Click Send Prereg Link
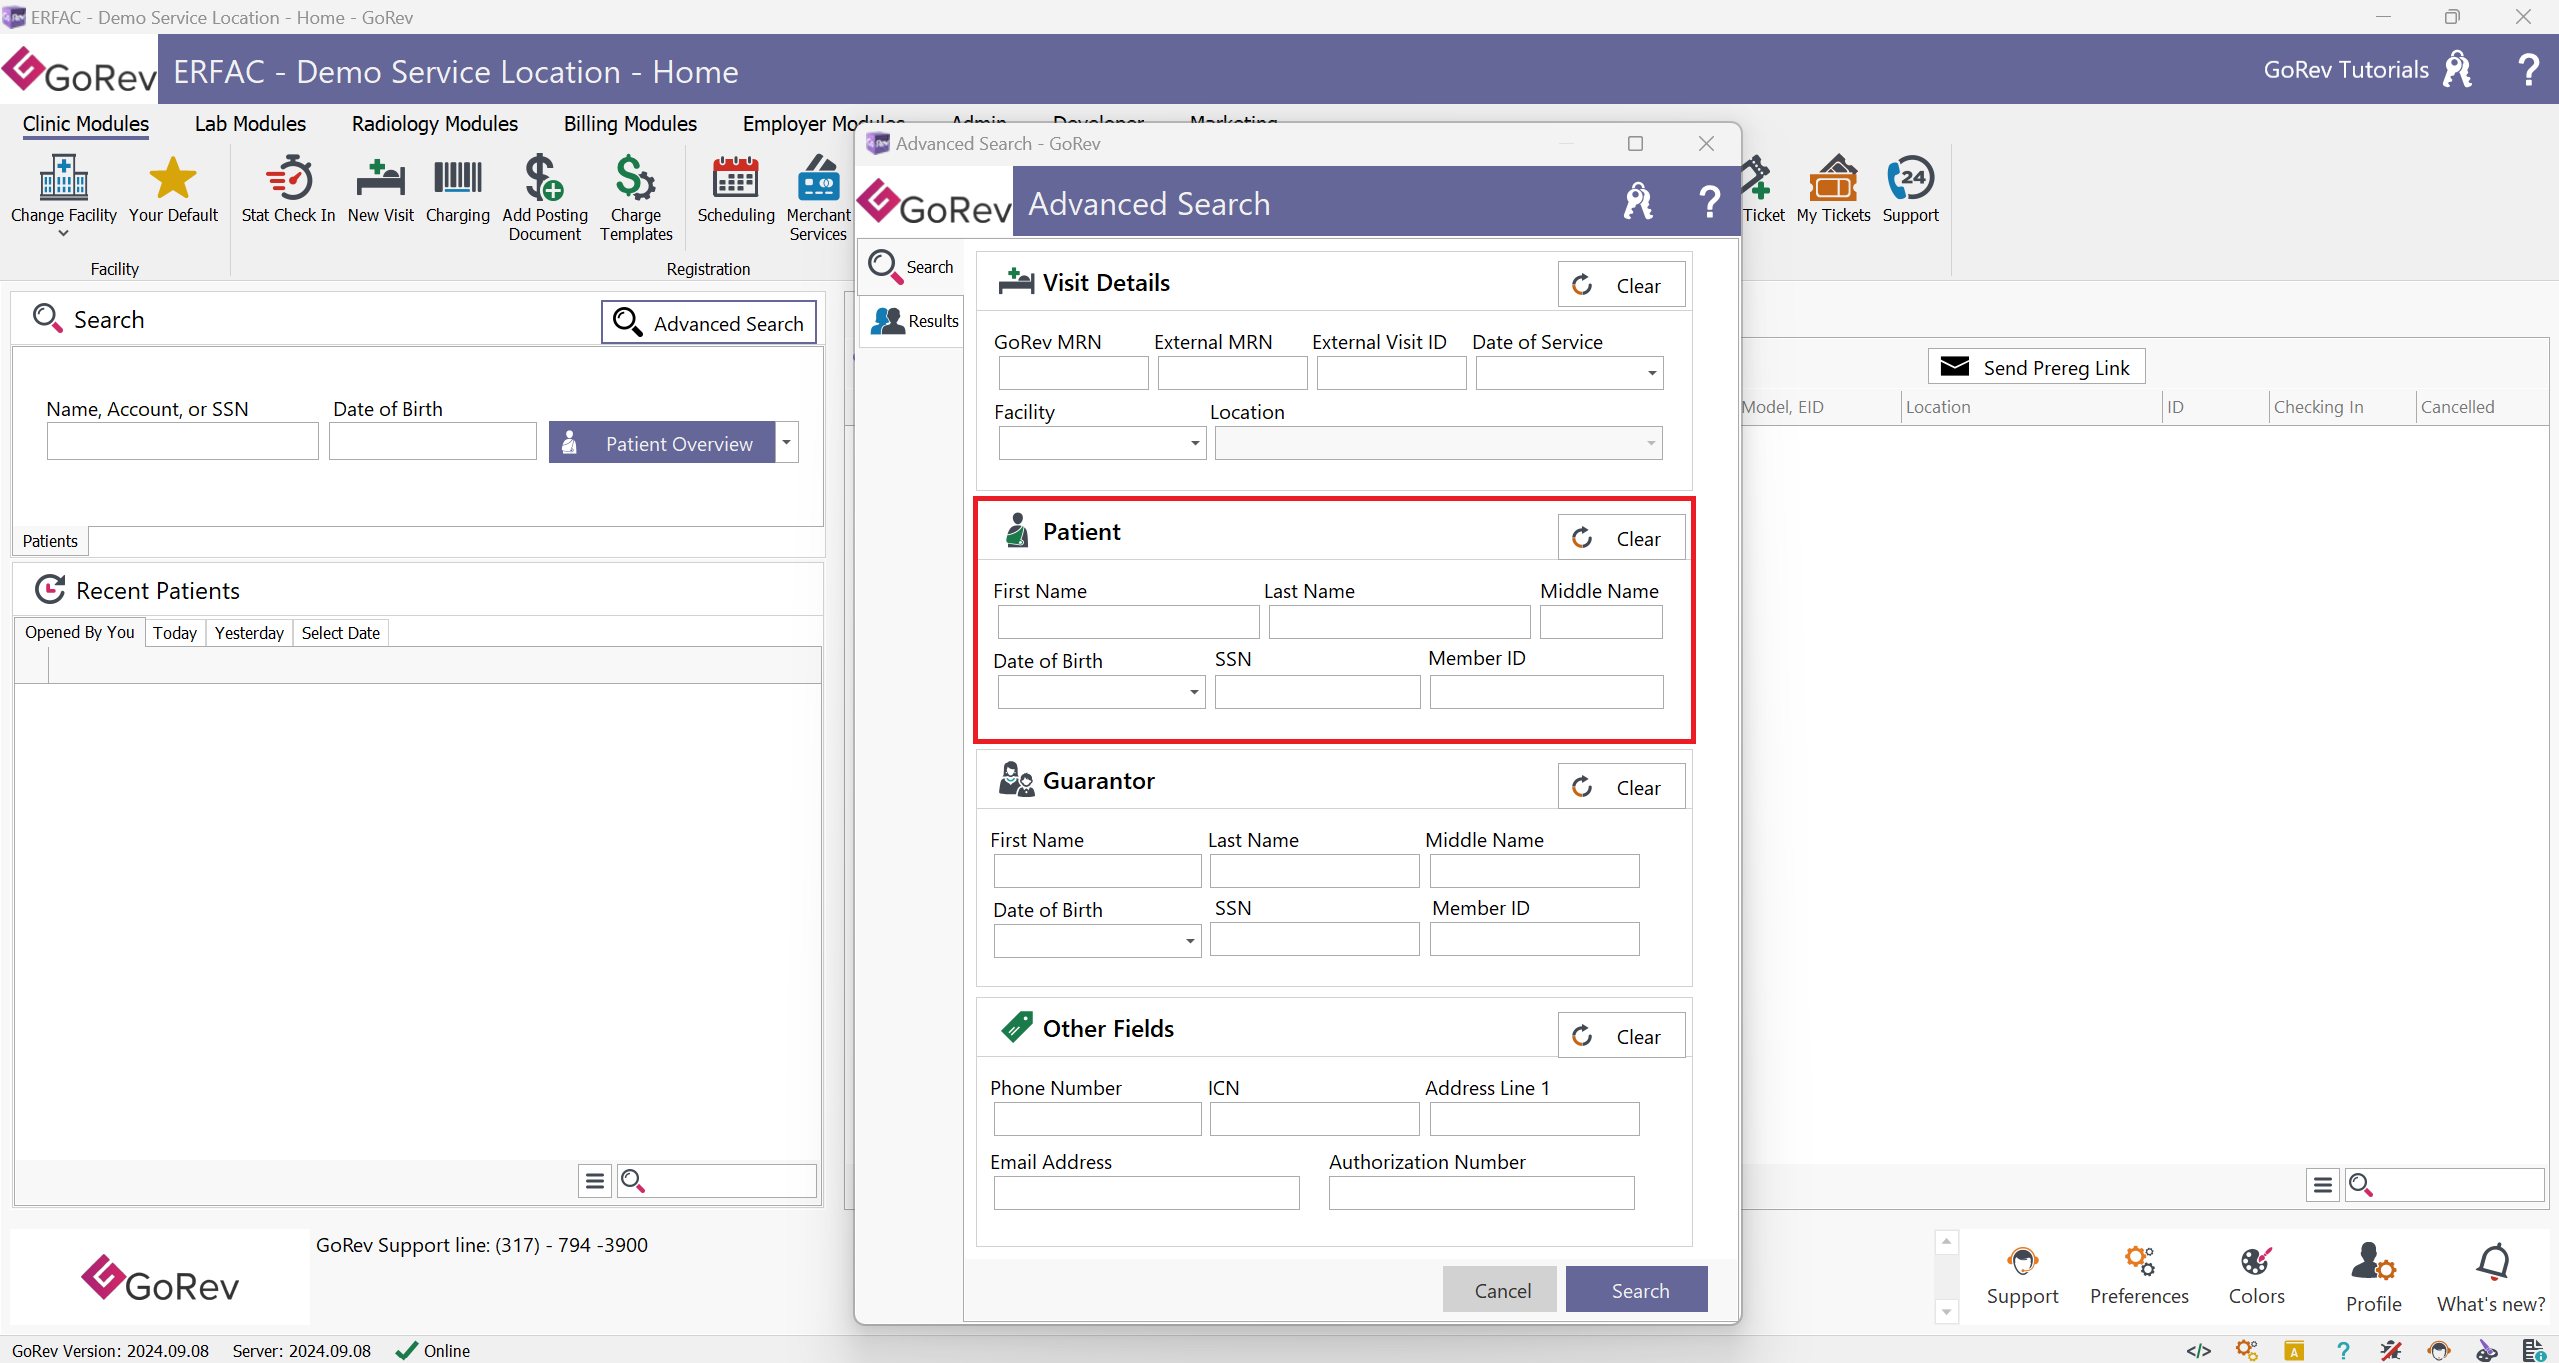This screenshot has height=1363, width=2559. pos(2036,367)
